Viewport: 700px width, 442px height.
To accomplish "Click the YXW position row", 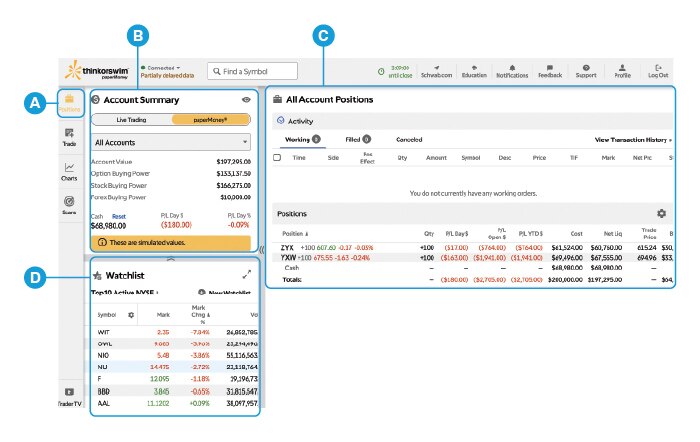I will coord(472,258).
